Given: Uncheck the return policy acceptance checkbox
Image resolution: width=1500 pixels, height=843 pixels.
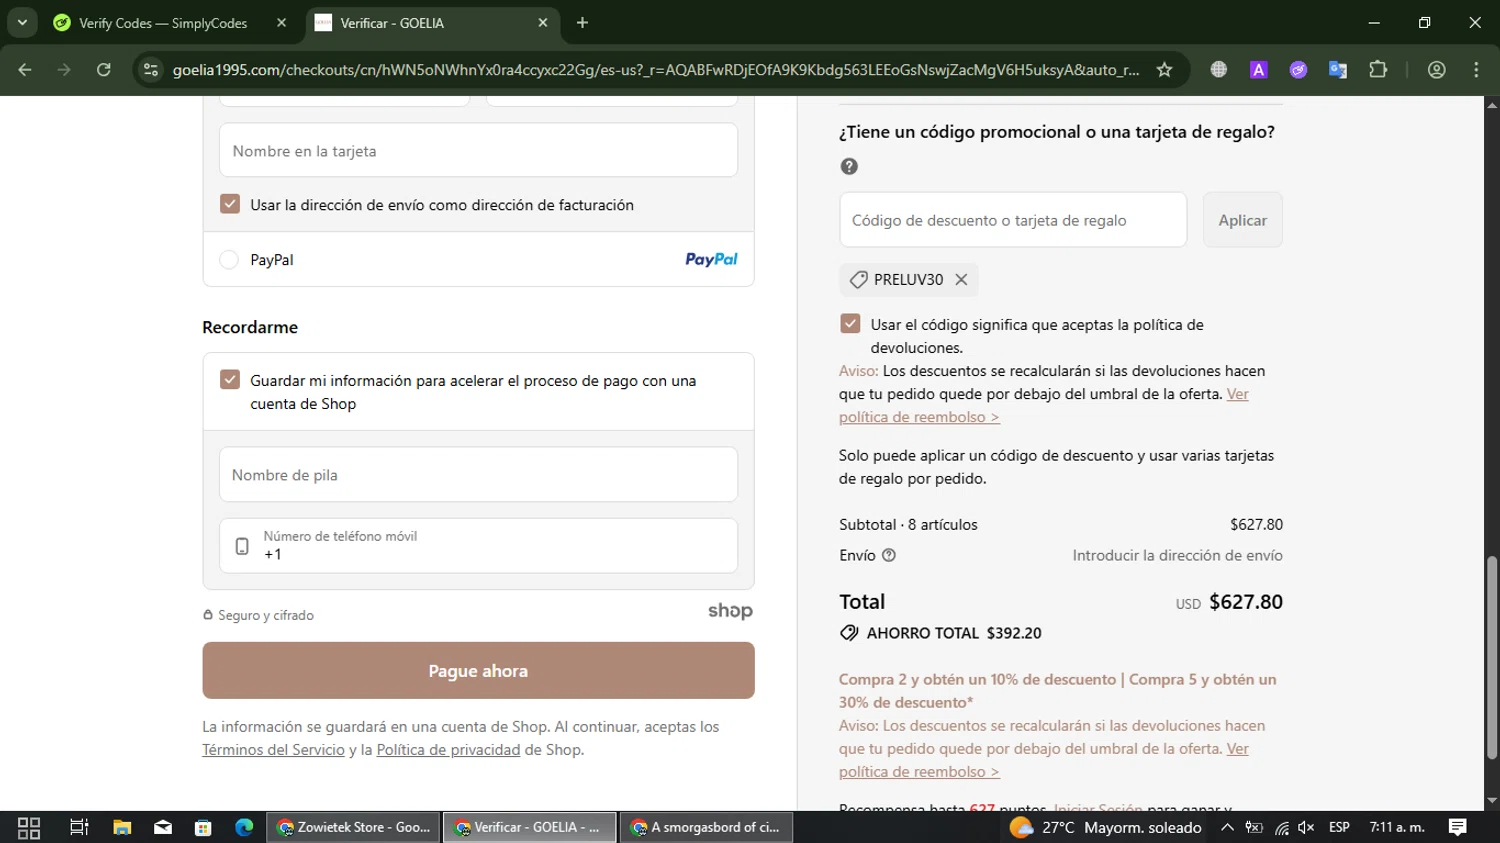Looking at the screenshot, I should (850, 324).
